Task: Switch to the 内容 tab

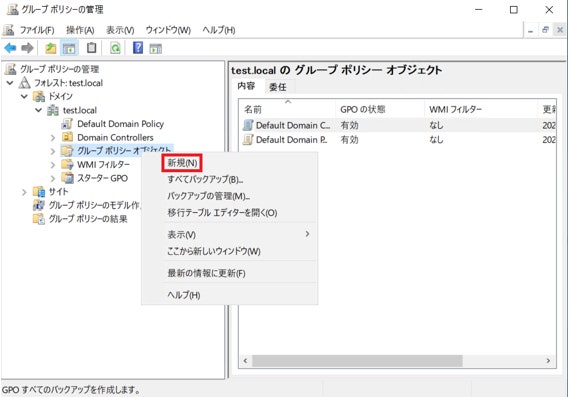Action: tap(246, 86)
